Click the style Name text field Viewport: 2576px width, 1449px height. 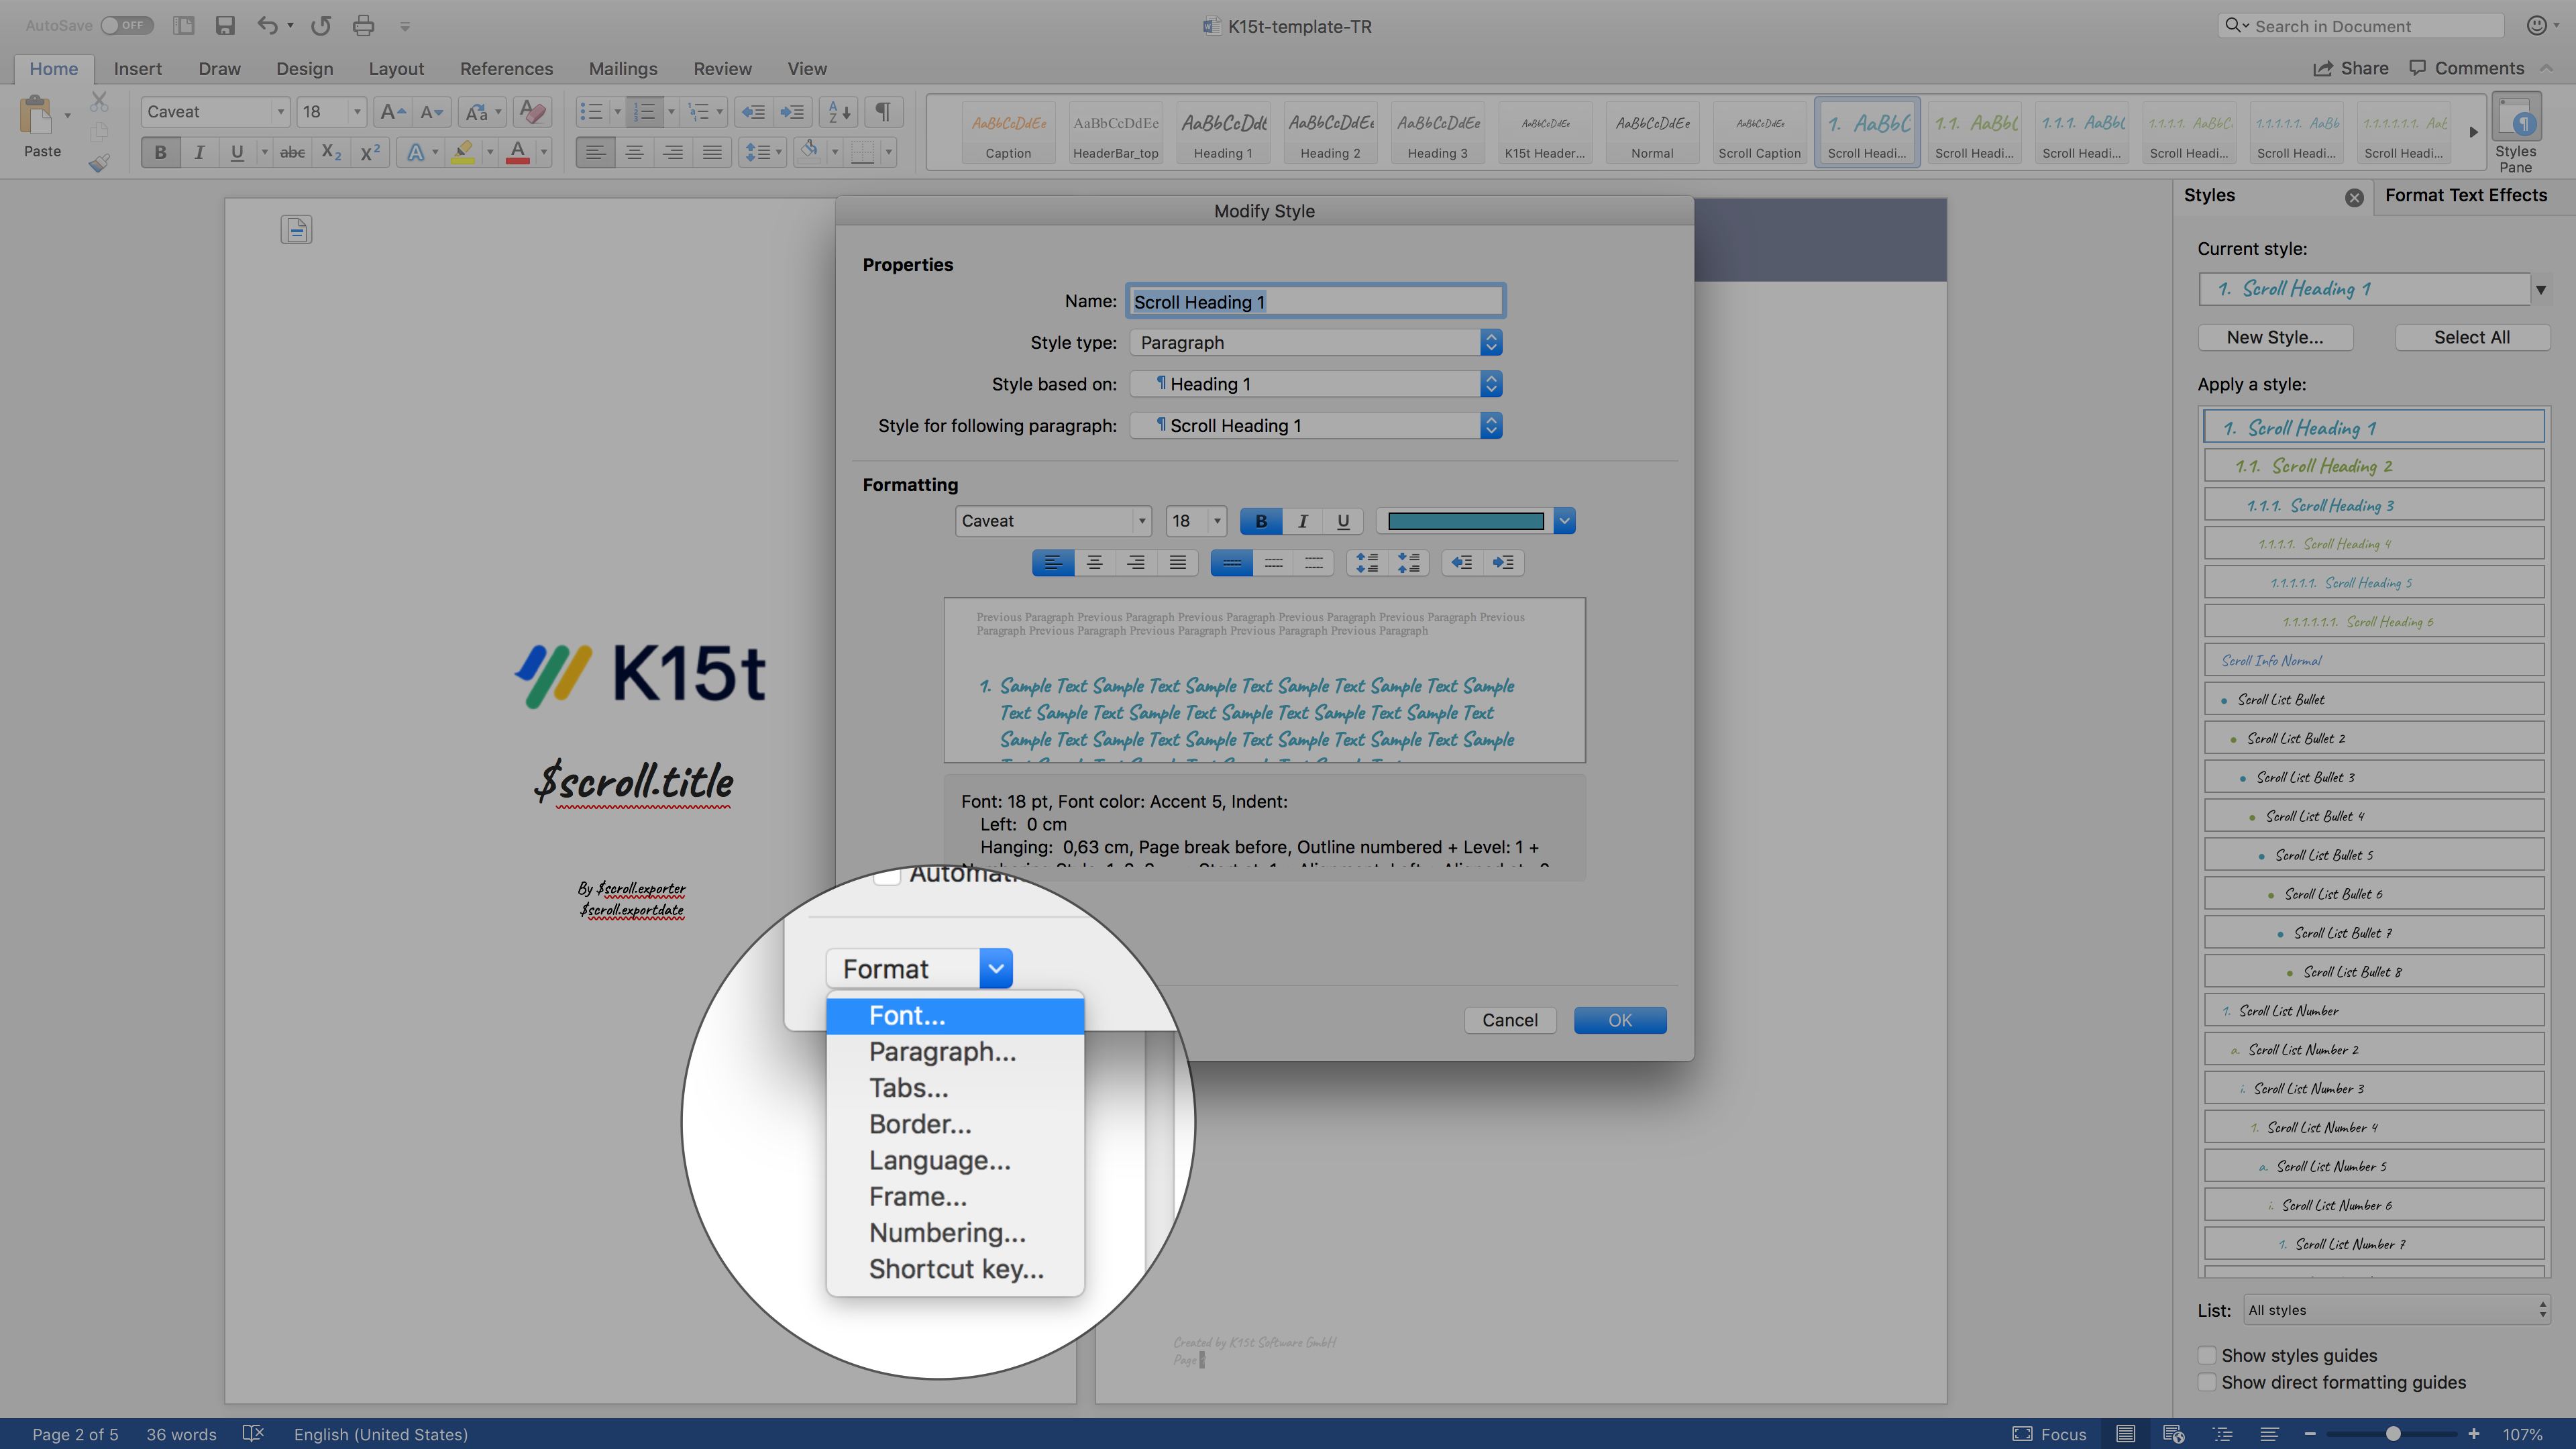pos(1315,302)
